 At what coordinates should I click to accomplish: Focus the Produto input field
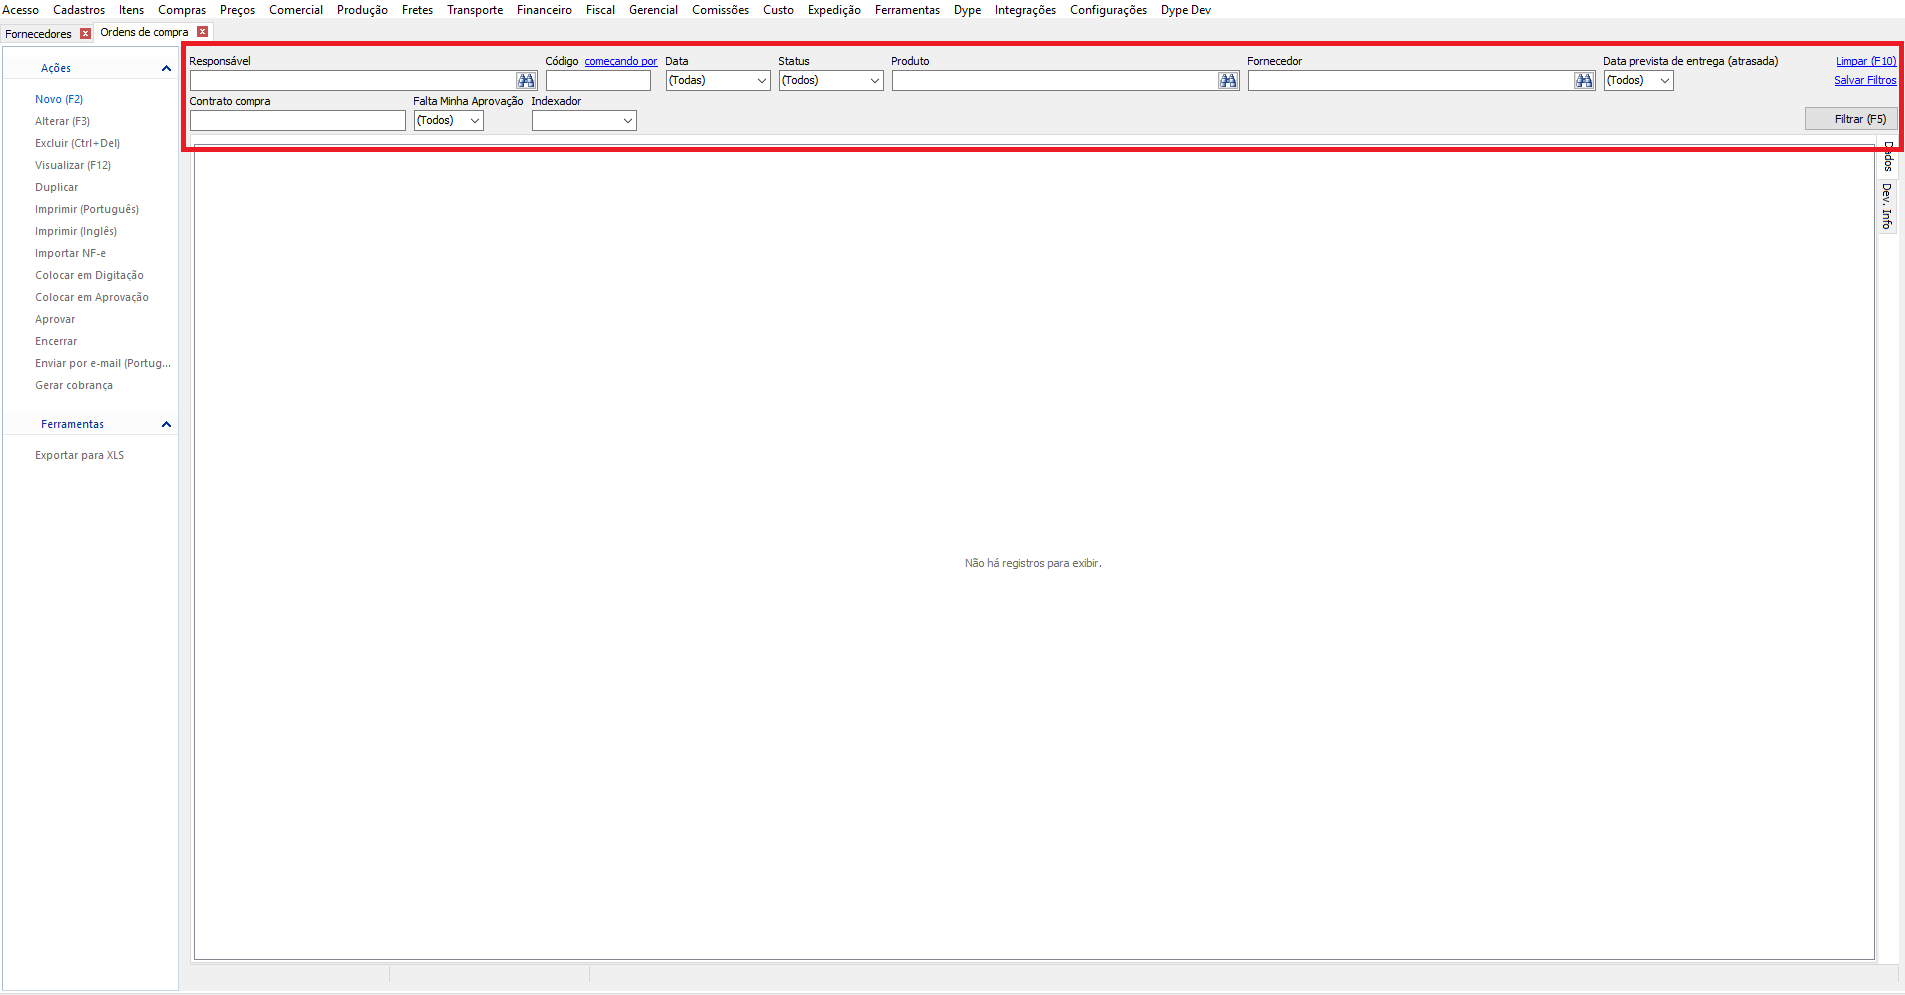(x=1055, y=81)
